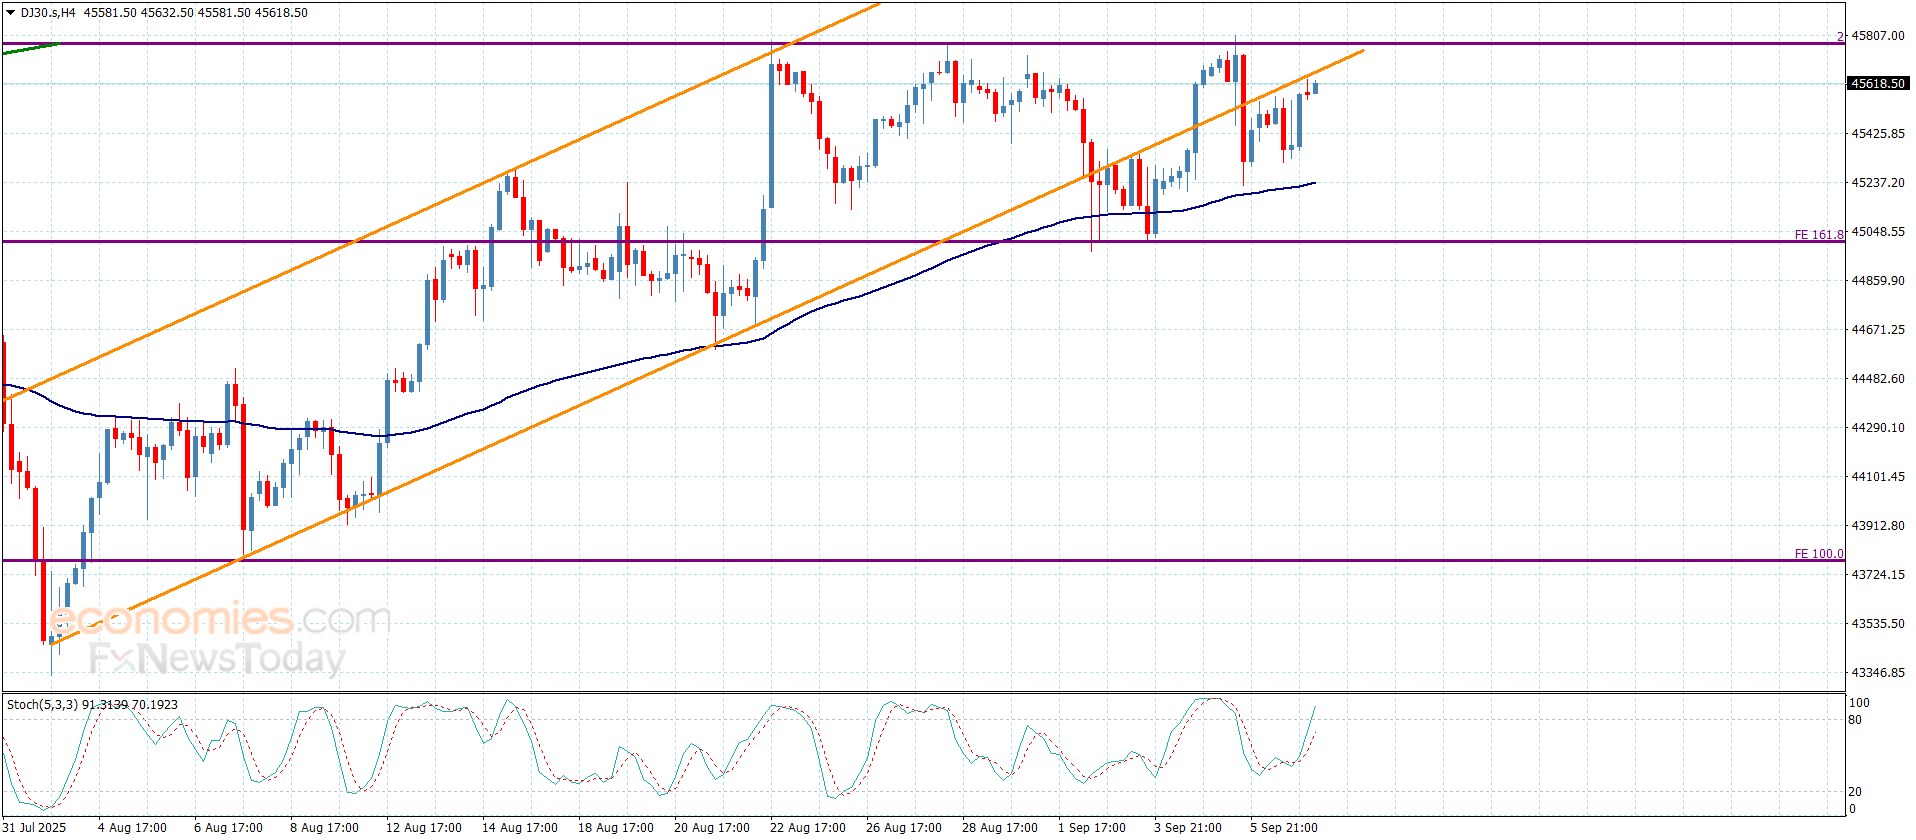Click the 8 Aug 17:00 time label
The image size is (1916, 840).
tap(324, 828)
